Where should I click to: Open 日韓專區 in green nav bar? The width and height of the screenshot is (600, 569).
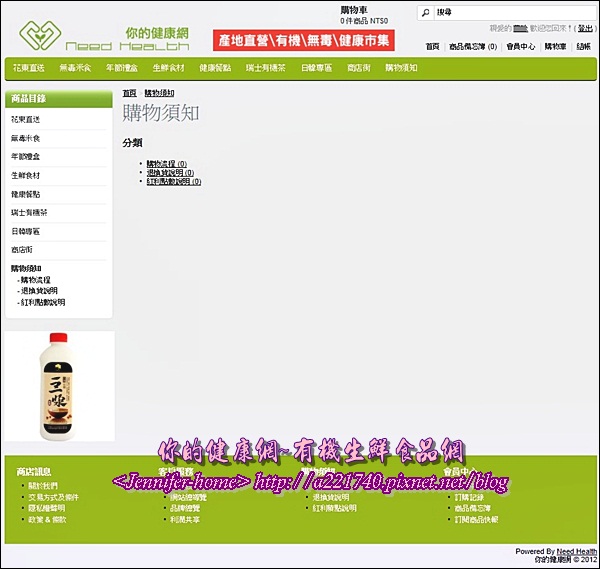[x=316, y=68]
